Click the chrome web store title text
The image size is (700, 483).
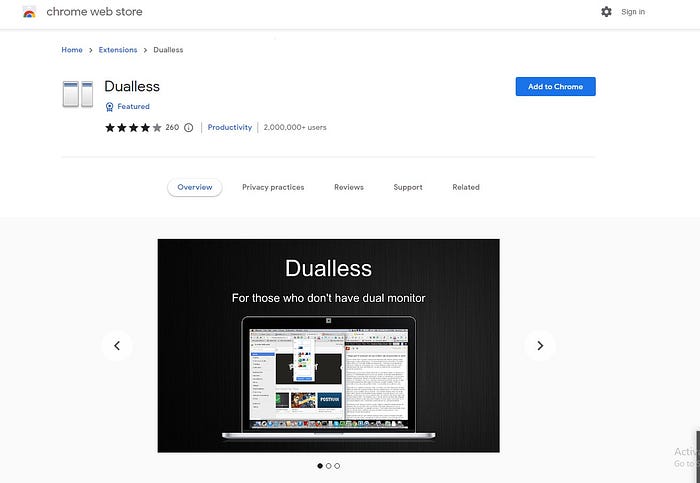point(94,12)
